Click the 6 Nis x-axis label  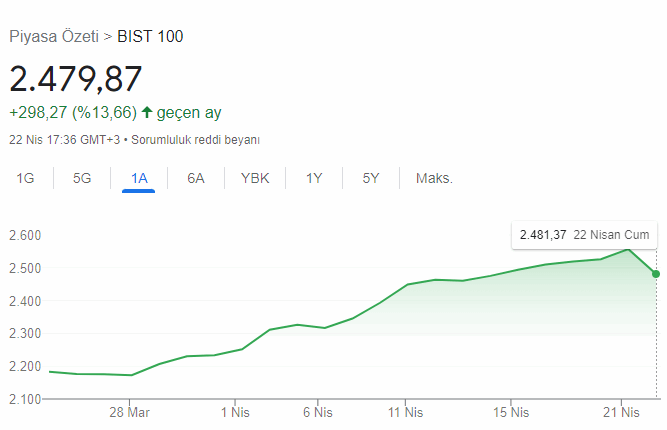[317, 412]
